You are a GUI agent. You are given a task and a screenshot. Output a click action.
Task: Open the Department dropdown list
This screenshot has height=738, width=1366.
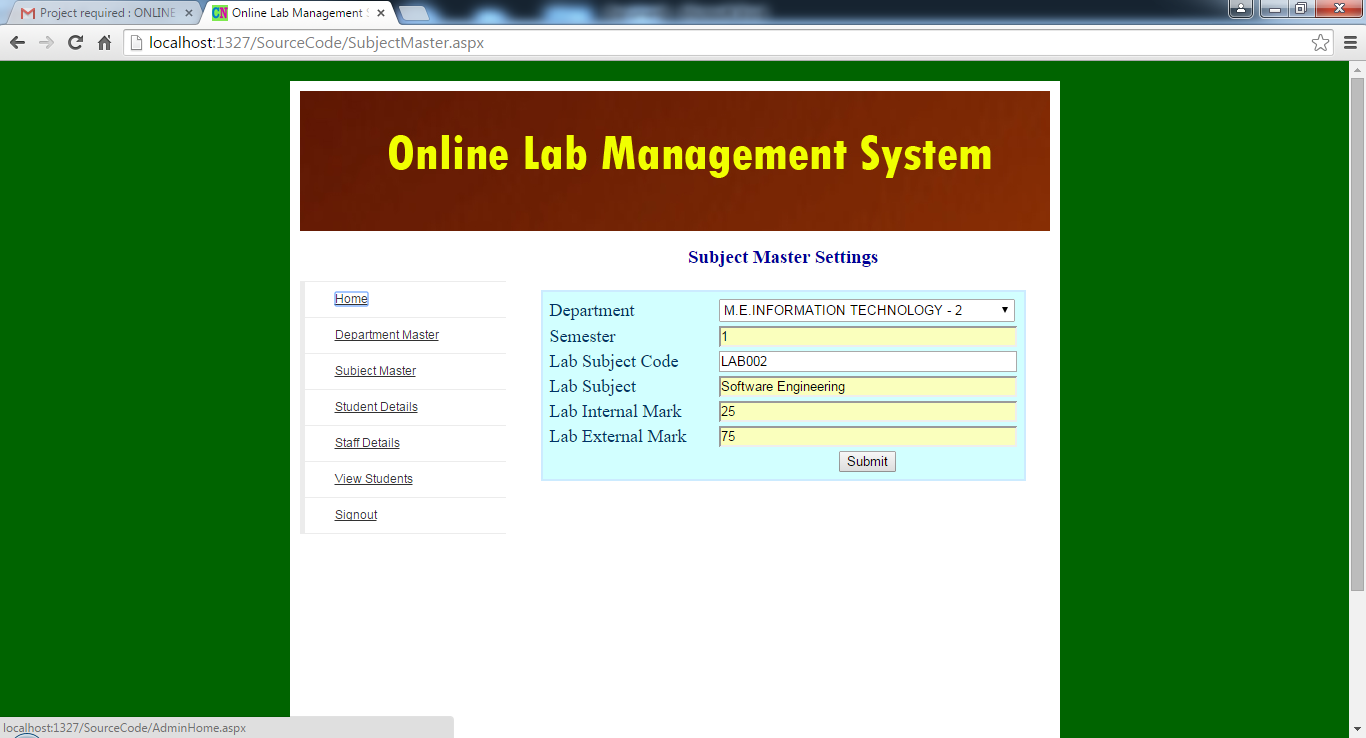coord(866,311)
